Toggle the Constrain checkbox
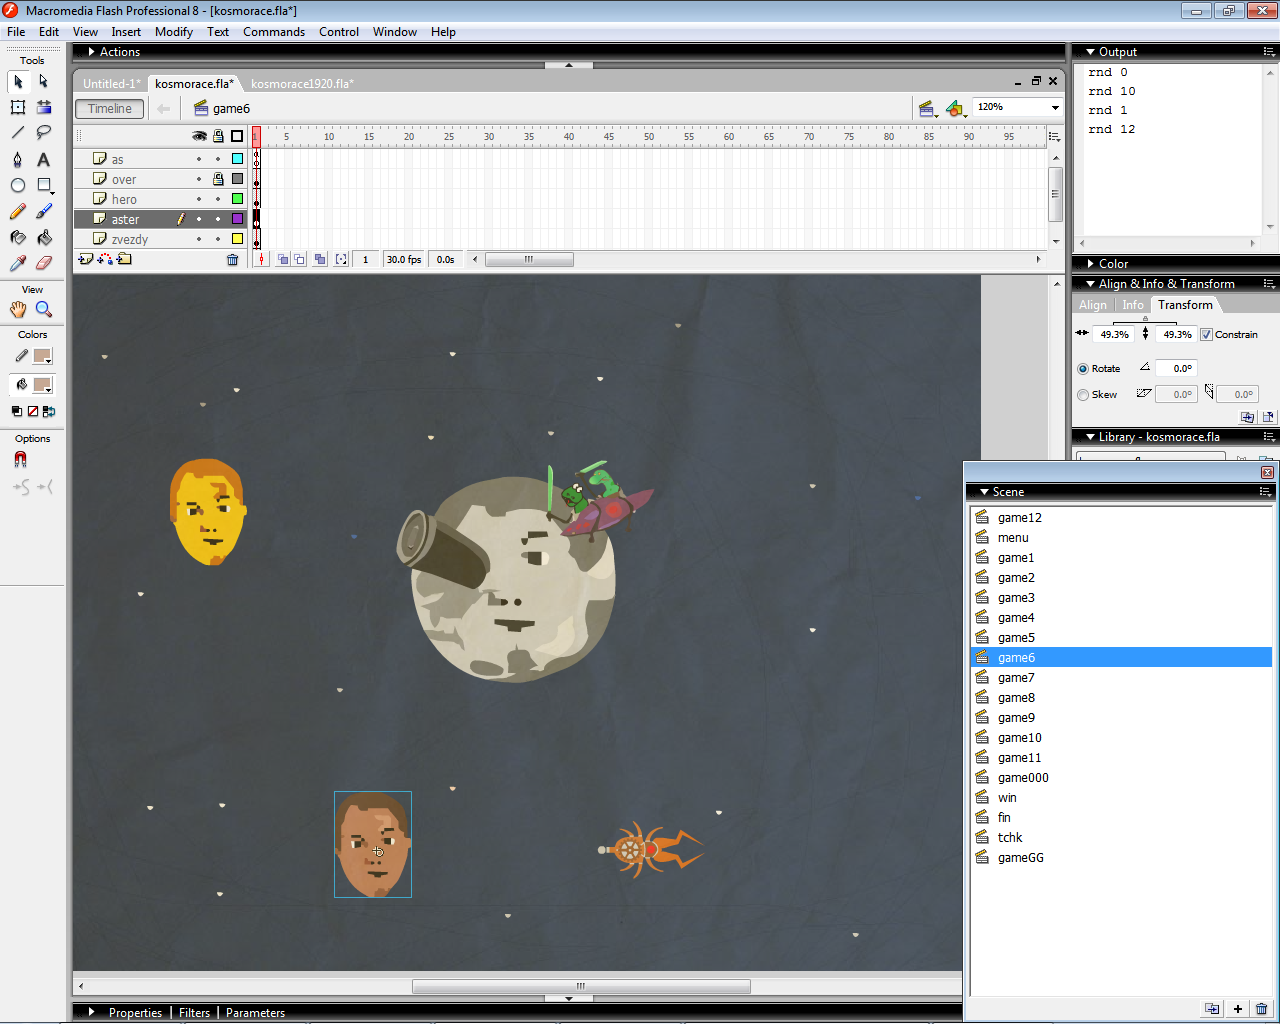1280x1024 pixels. [1206, 334]
